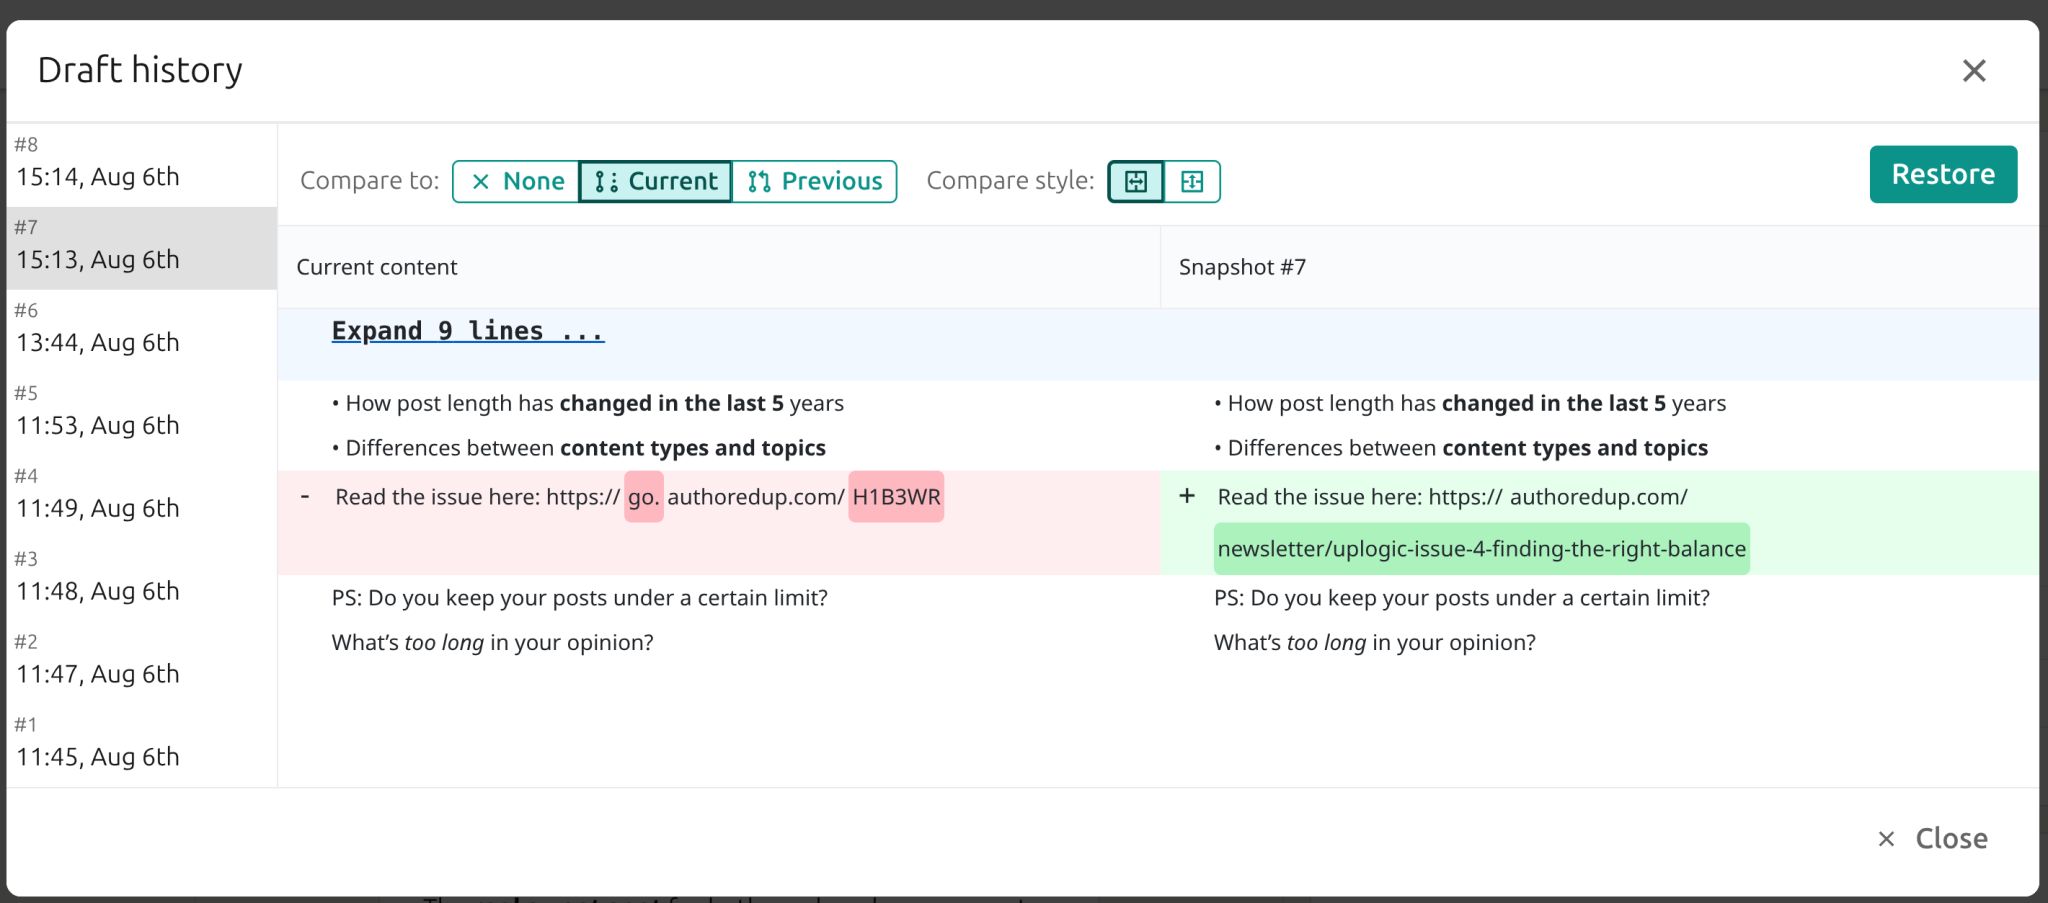Click the removed 'H1B3WR' highlighted text

point(896,497)
